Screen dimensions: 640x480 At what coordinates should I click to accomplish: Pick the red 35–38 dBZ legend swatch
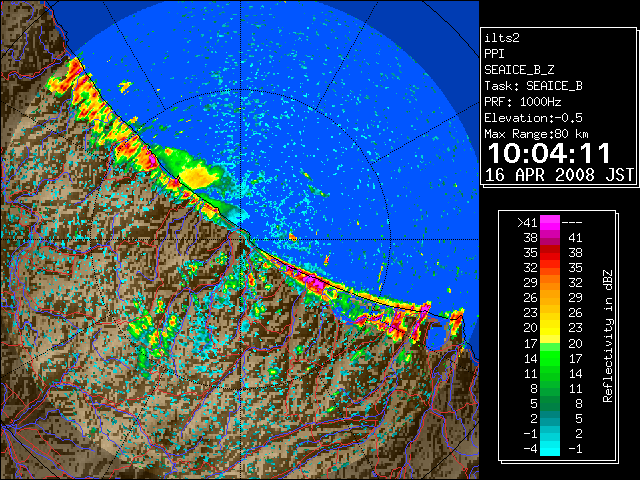550,253
